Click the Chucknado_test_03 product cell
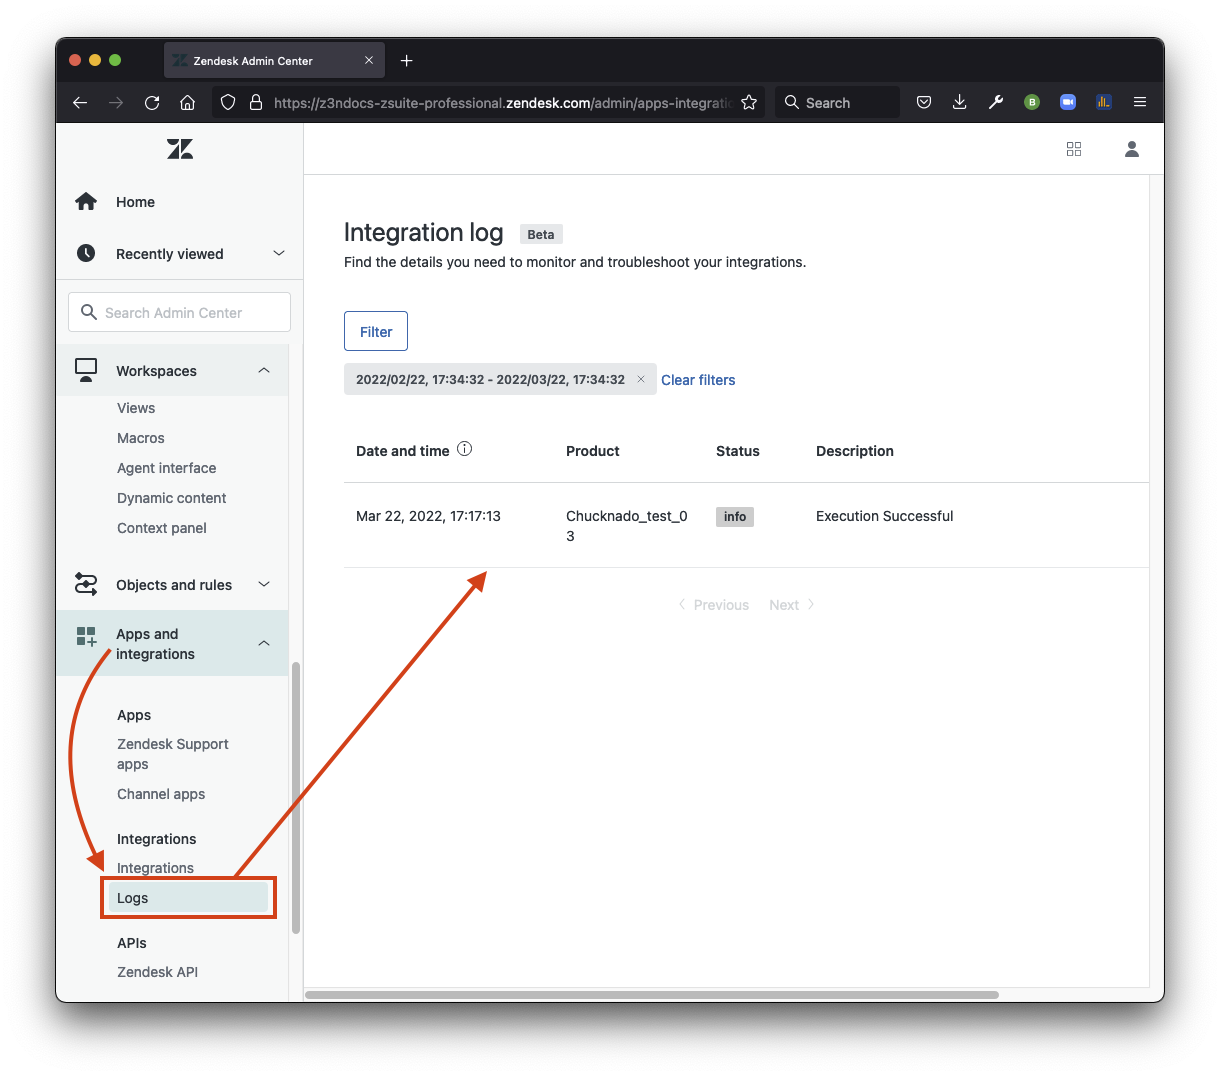Viewport: 1220px width, 1076px height. point(627,526)
